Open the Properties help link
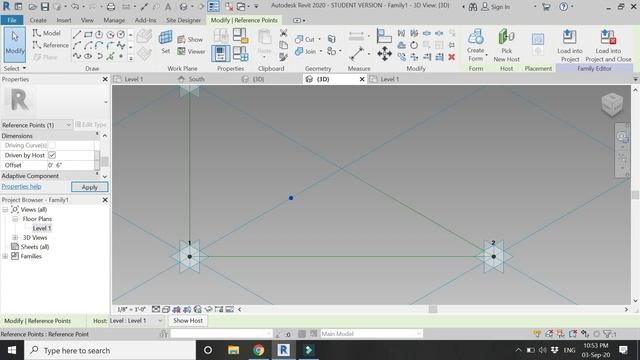 (x=21, y=187)
